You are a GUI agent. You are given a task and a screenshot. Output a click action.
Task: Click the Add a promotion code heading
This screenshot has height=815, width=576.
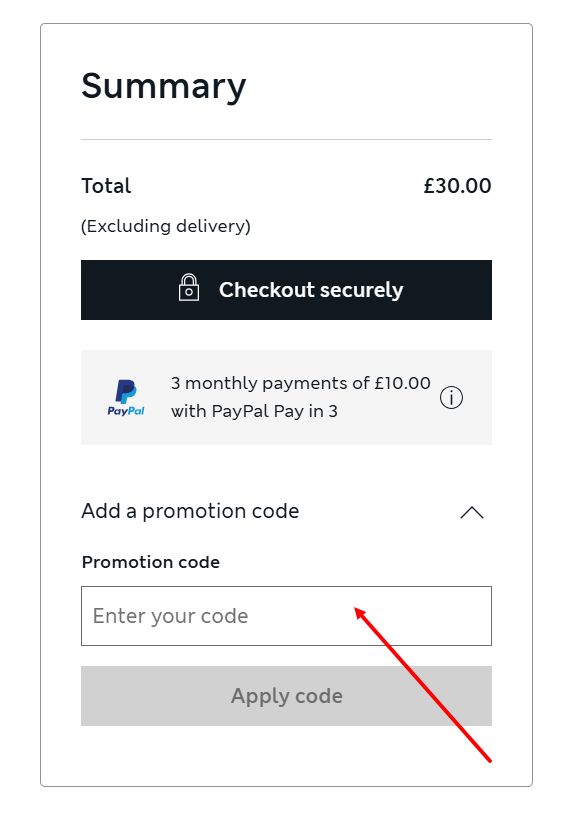click(190, 511)
